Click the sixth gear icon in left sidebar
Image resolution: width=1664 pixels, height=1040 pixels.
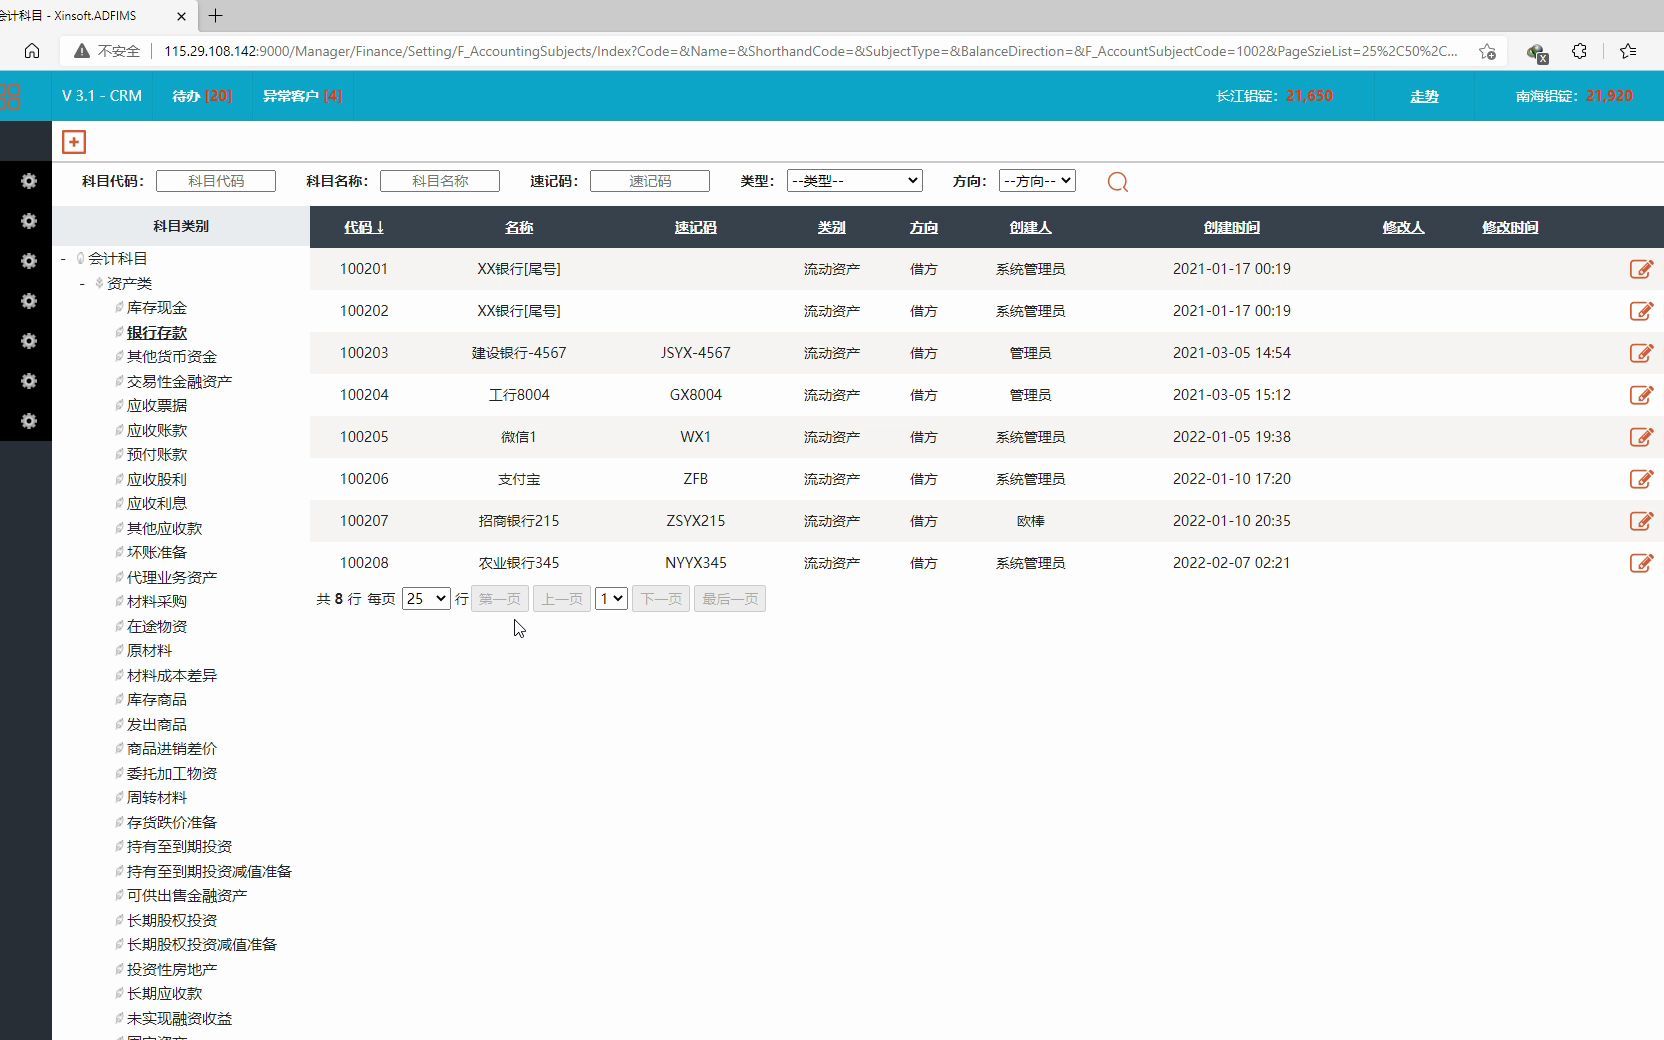29,381
